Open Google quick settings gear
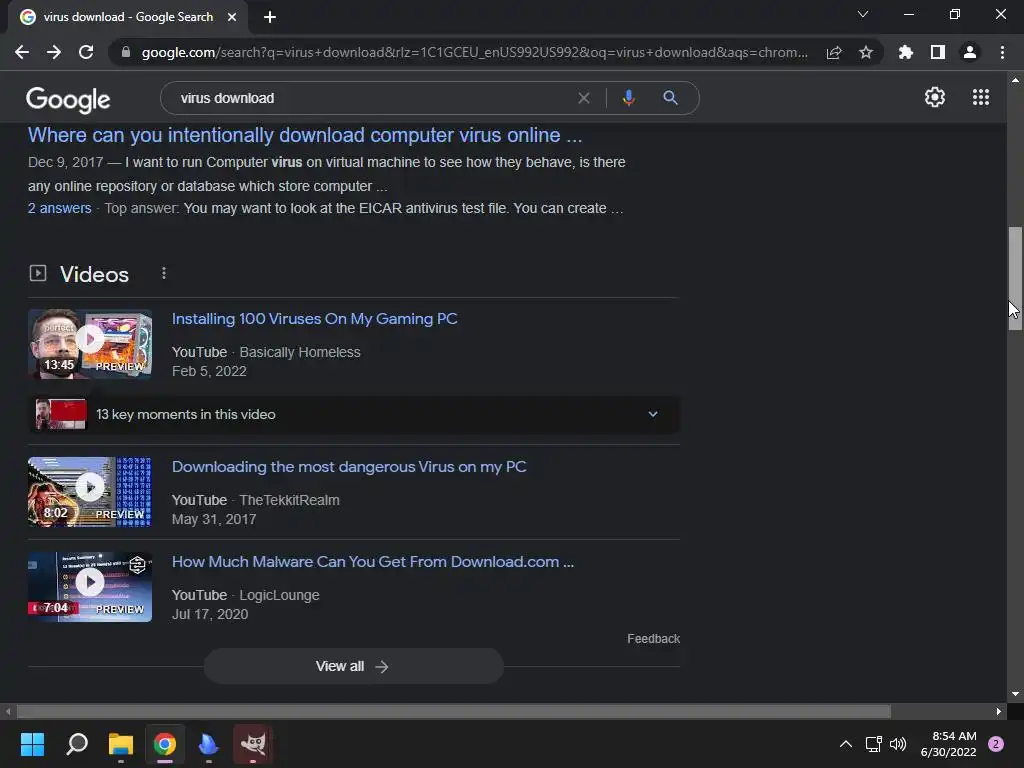Viewport: 1024px width, 768px height. (935, 97)
